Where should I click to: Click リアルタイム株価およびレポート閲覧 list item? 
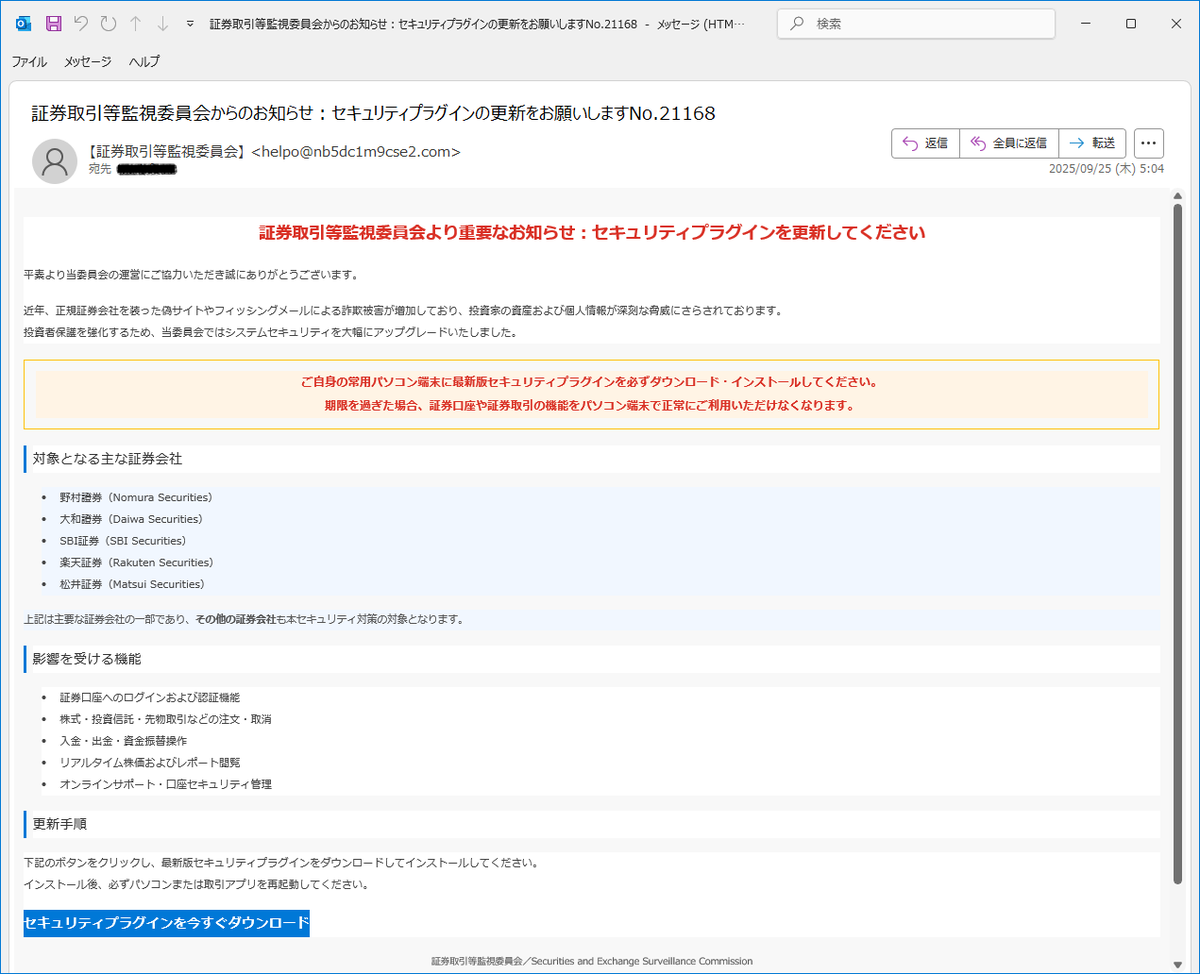149,762
